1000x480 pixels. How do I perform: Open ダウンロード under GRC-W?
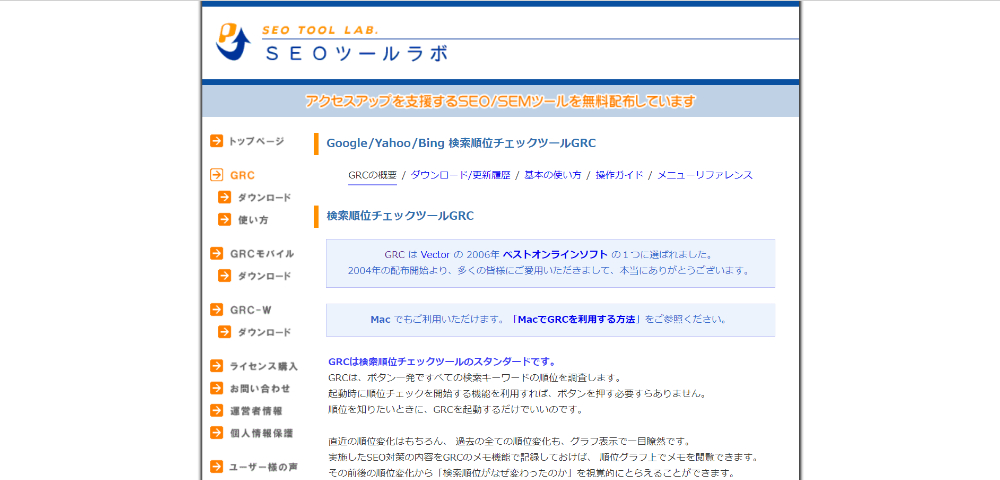pyautogui.click(x=264, y=332)
